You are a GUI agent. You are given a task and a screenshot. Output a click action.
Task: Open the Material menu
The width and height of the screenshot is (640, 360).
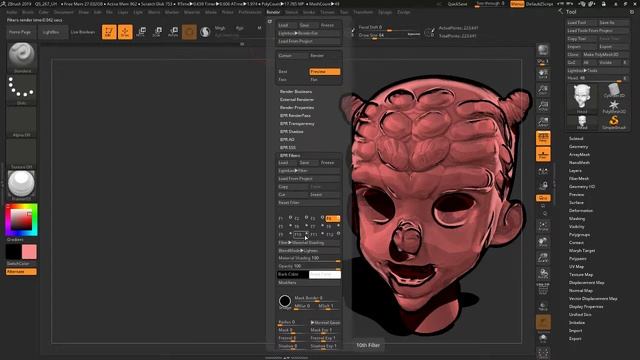(192, 12)
